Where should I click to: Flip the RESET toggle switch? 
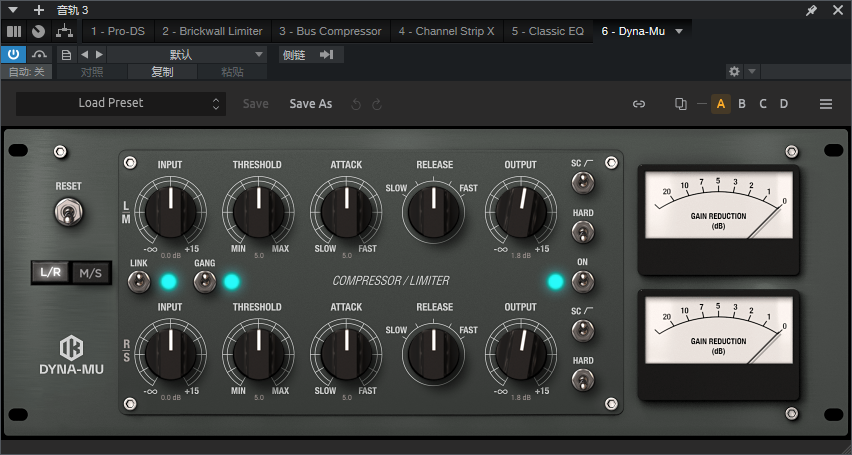click(x=68, y=212)
